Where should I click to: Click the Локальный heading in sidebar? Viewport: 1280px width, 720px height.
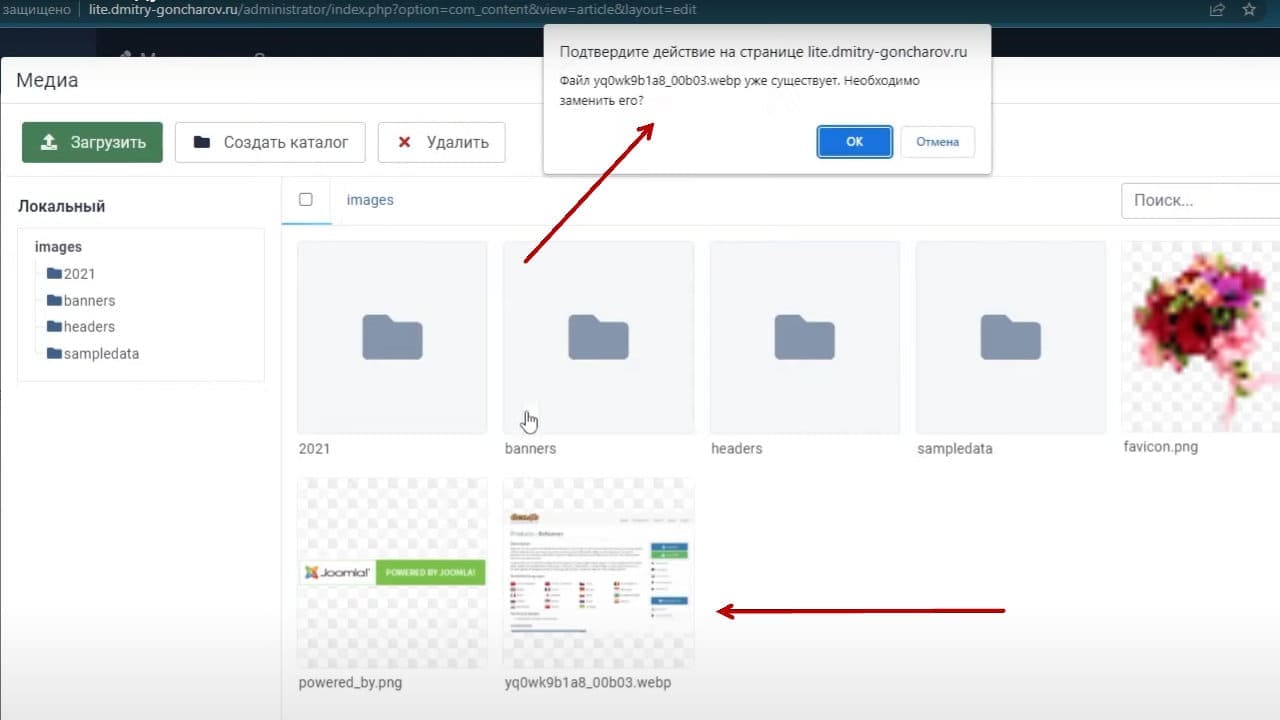(62, 206)
